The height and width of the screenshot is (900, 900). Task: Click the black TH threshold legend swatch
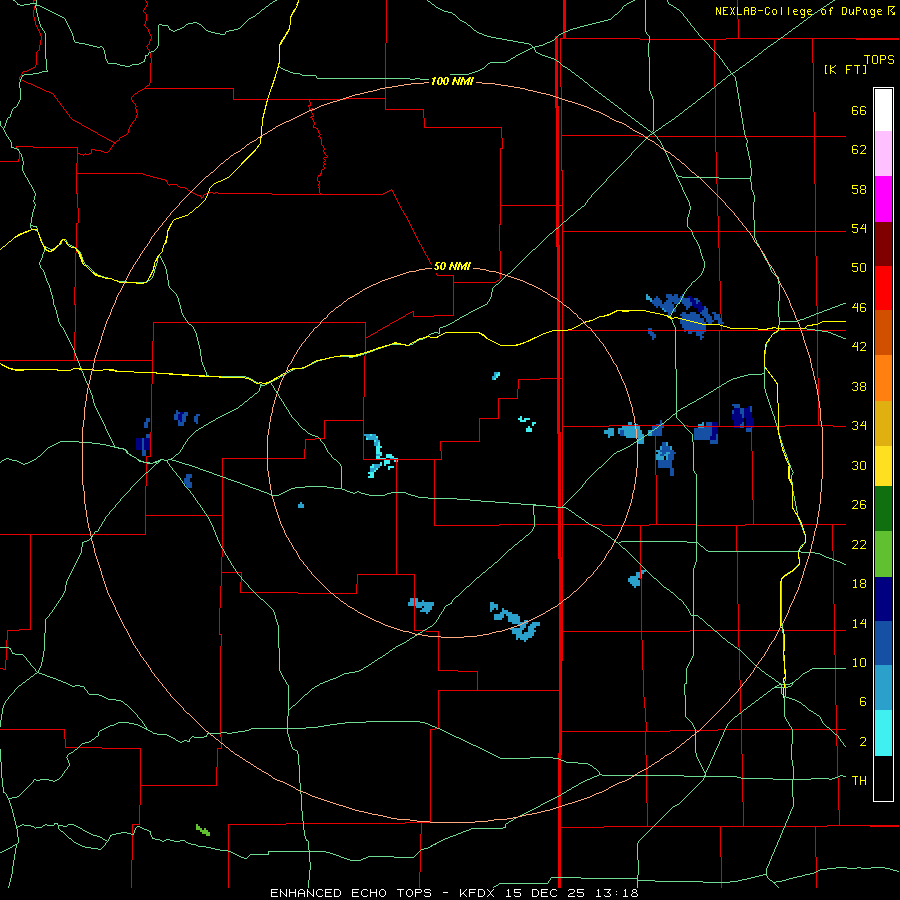click(883, 778)
